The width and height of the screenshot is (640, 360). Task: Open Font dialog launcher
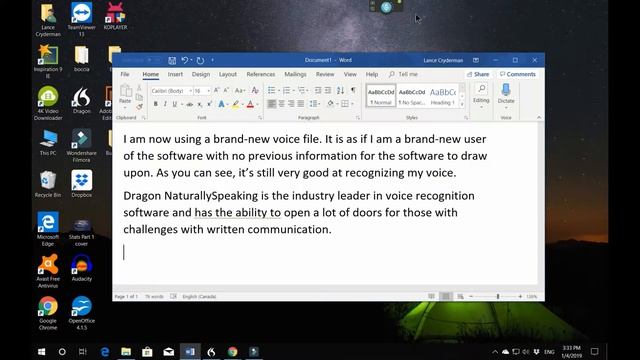[260, 118]
